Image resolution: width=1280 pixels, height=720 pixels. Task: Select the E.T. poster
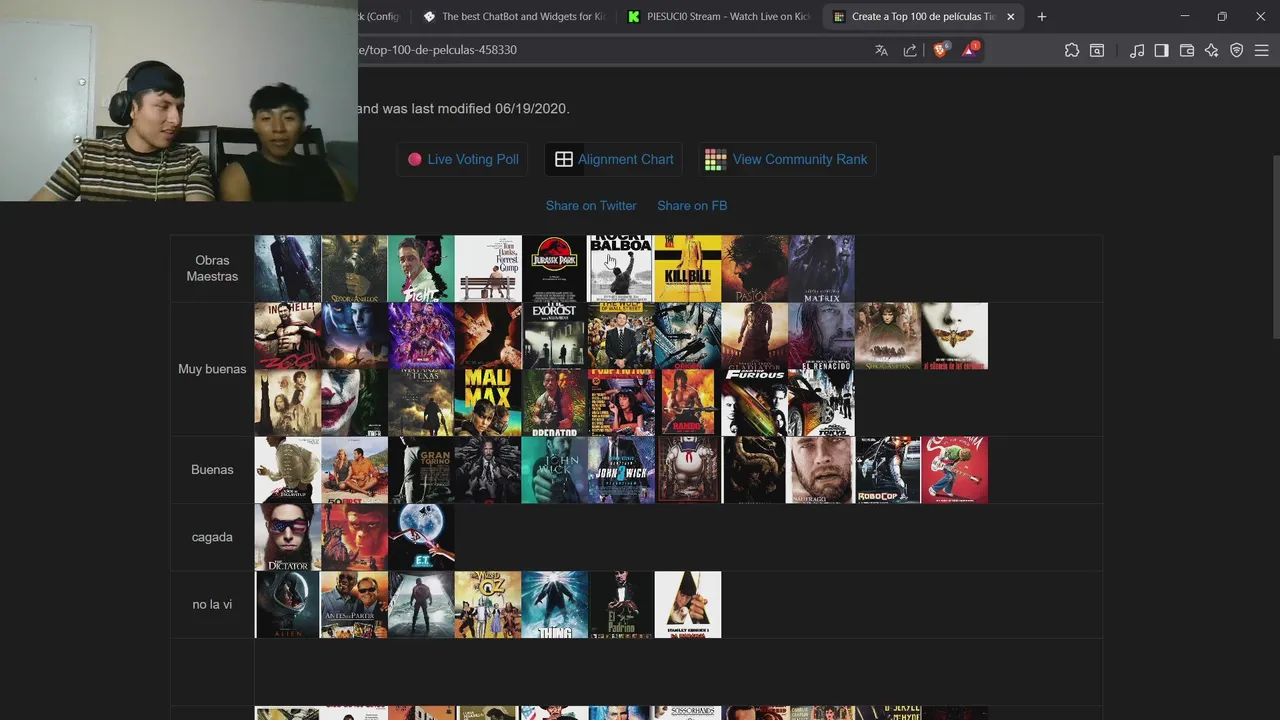point(421,537)
